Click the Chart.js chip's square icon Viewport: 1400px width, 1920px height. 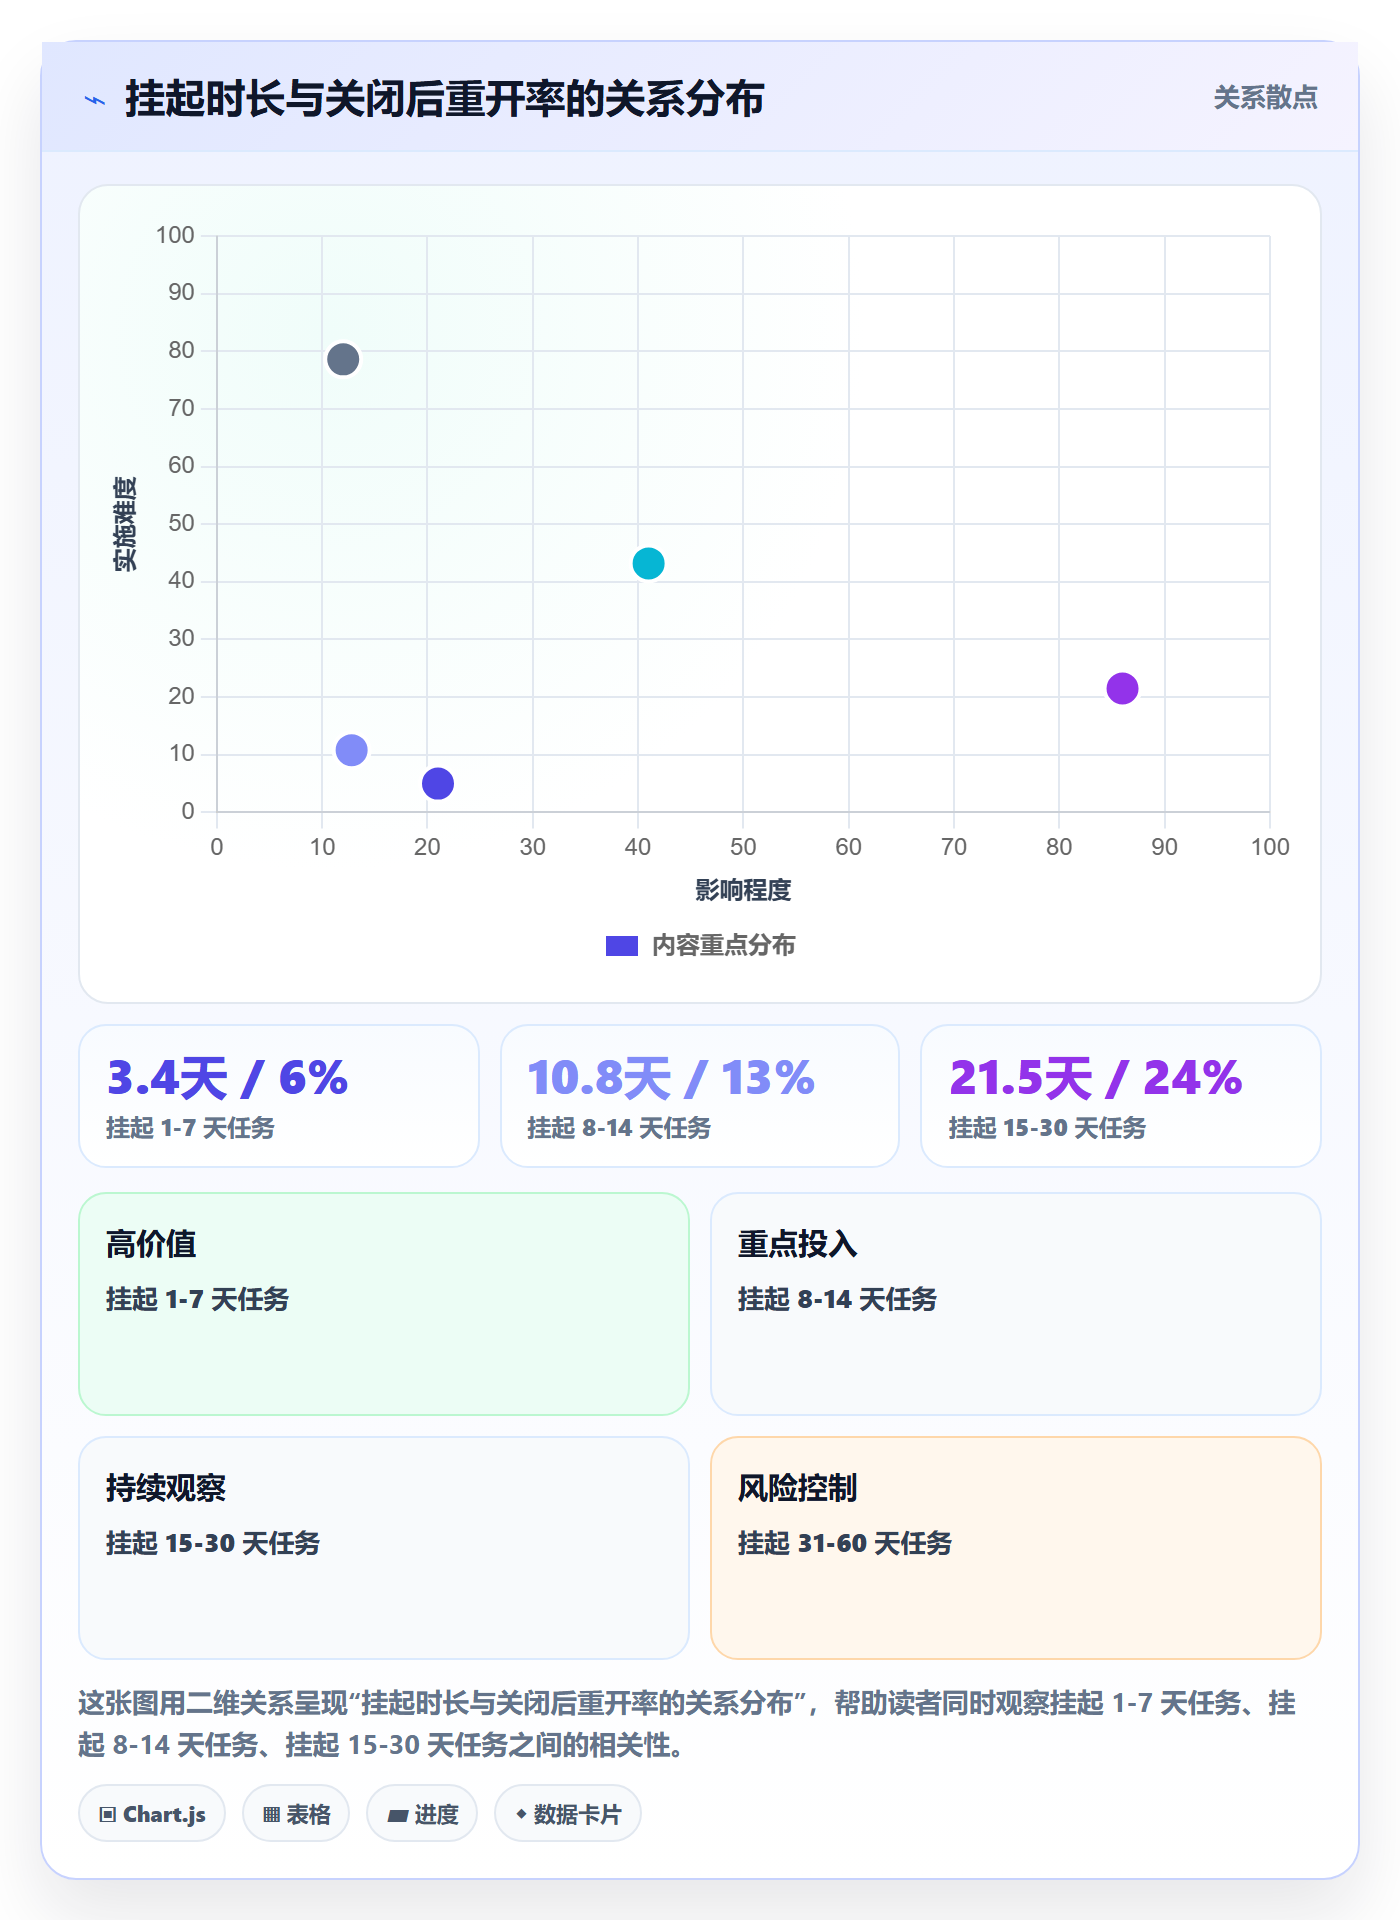(x=108, y=1815)
